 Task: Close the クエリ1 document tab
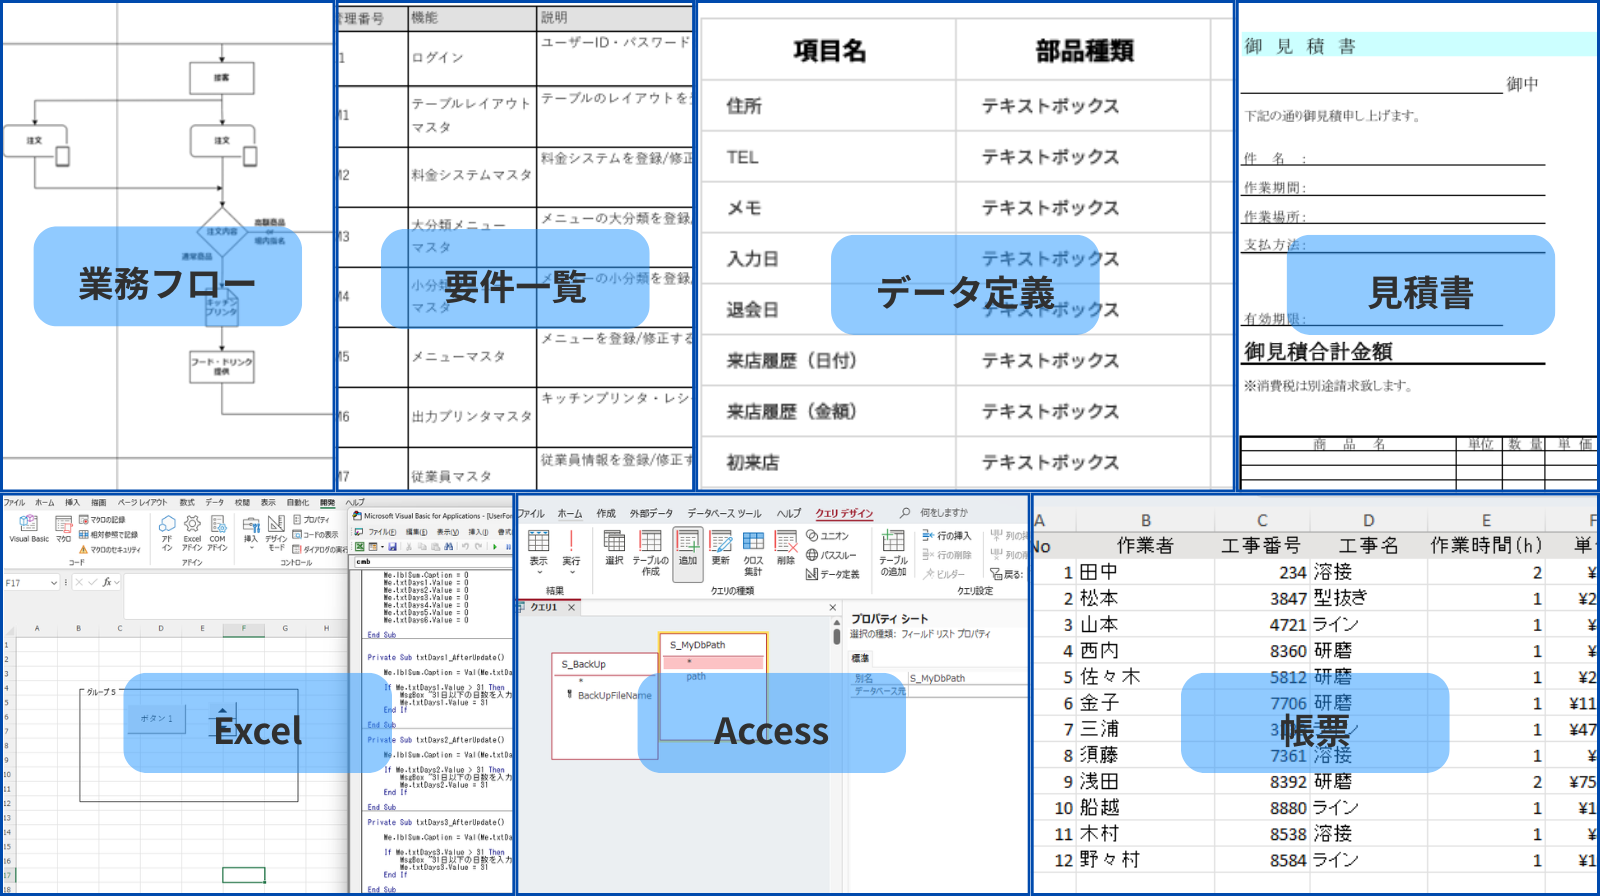[571, 607]
